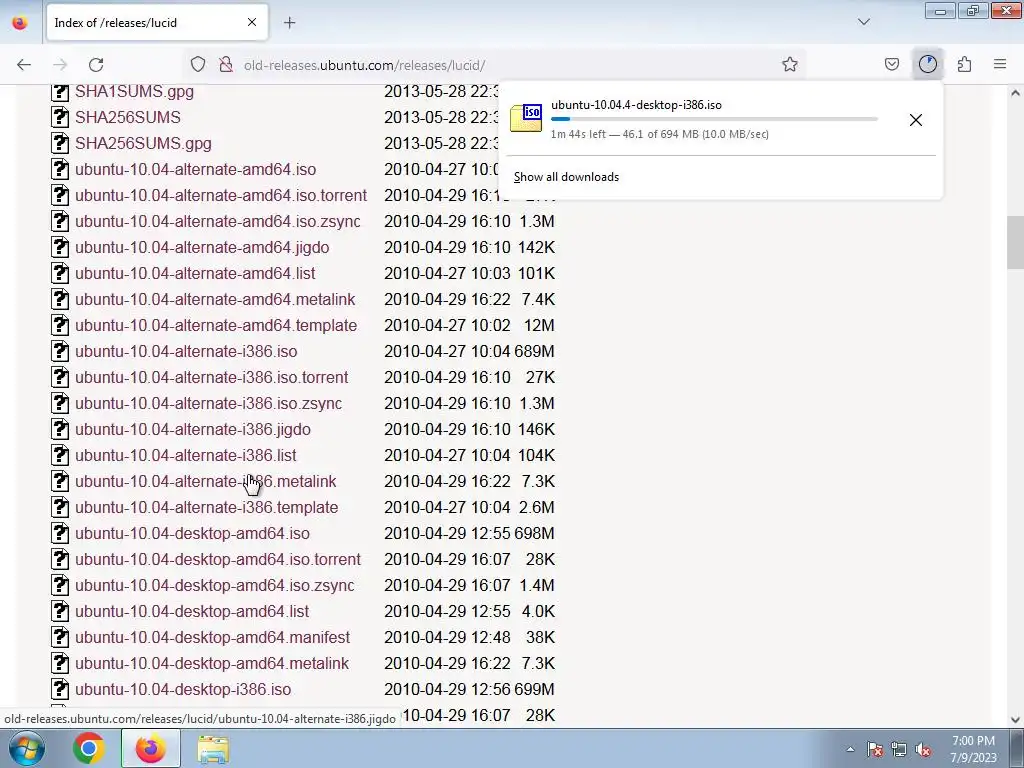Show hidden system tray icons

(850, 749)
